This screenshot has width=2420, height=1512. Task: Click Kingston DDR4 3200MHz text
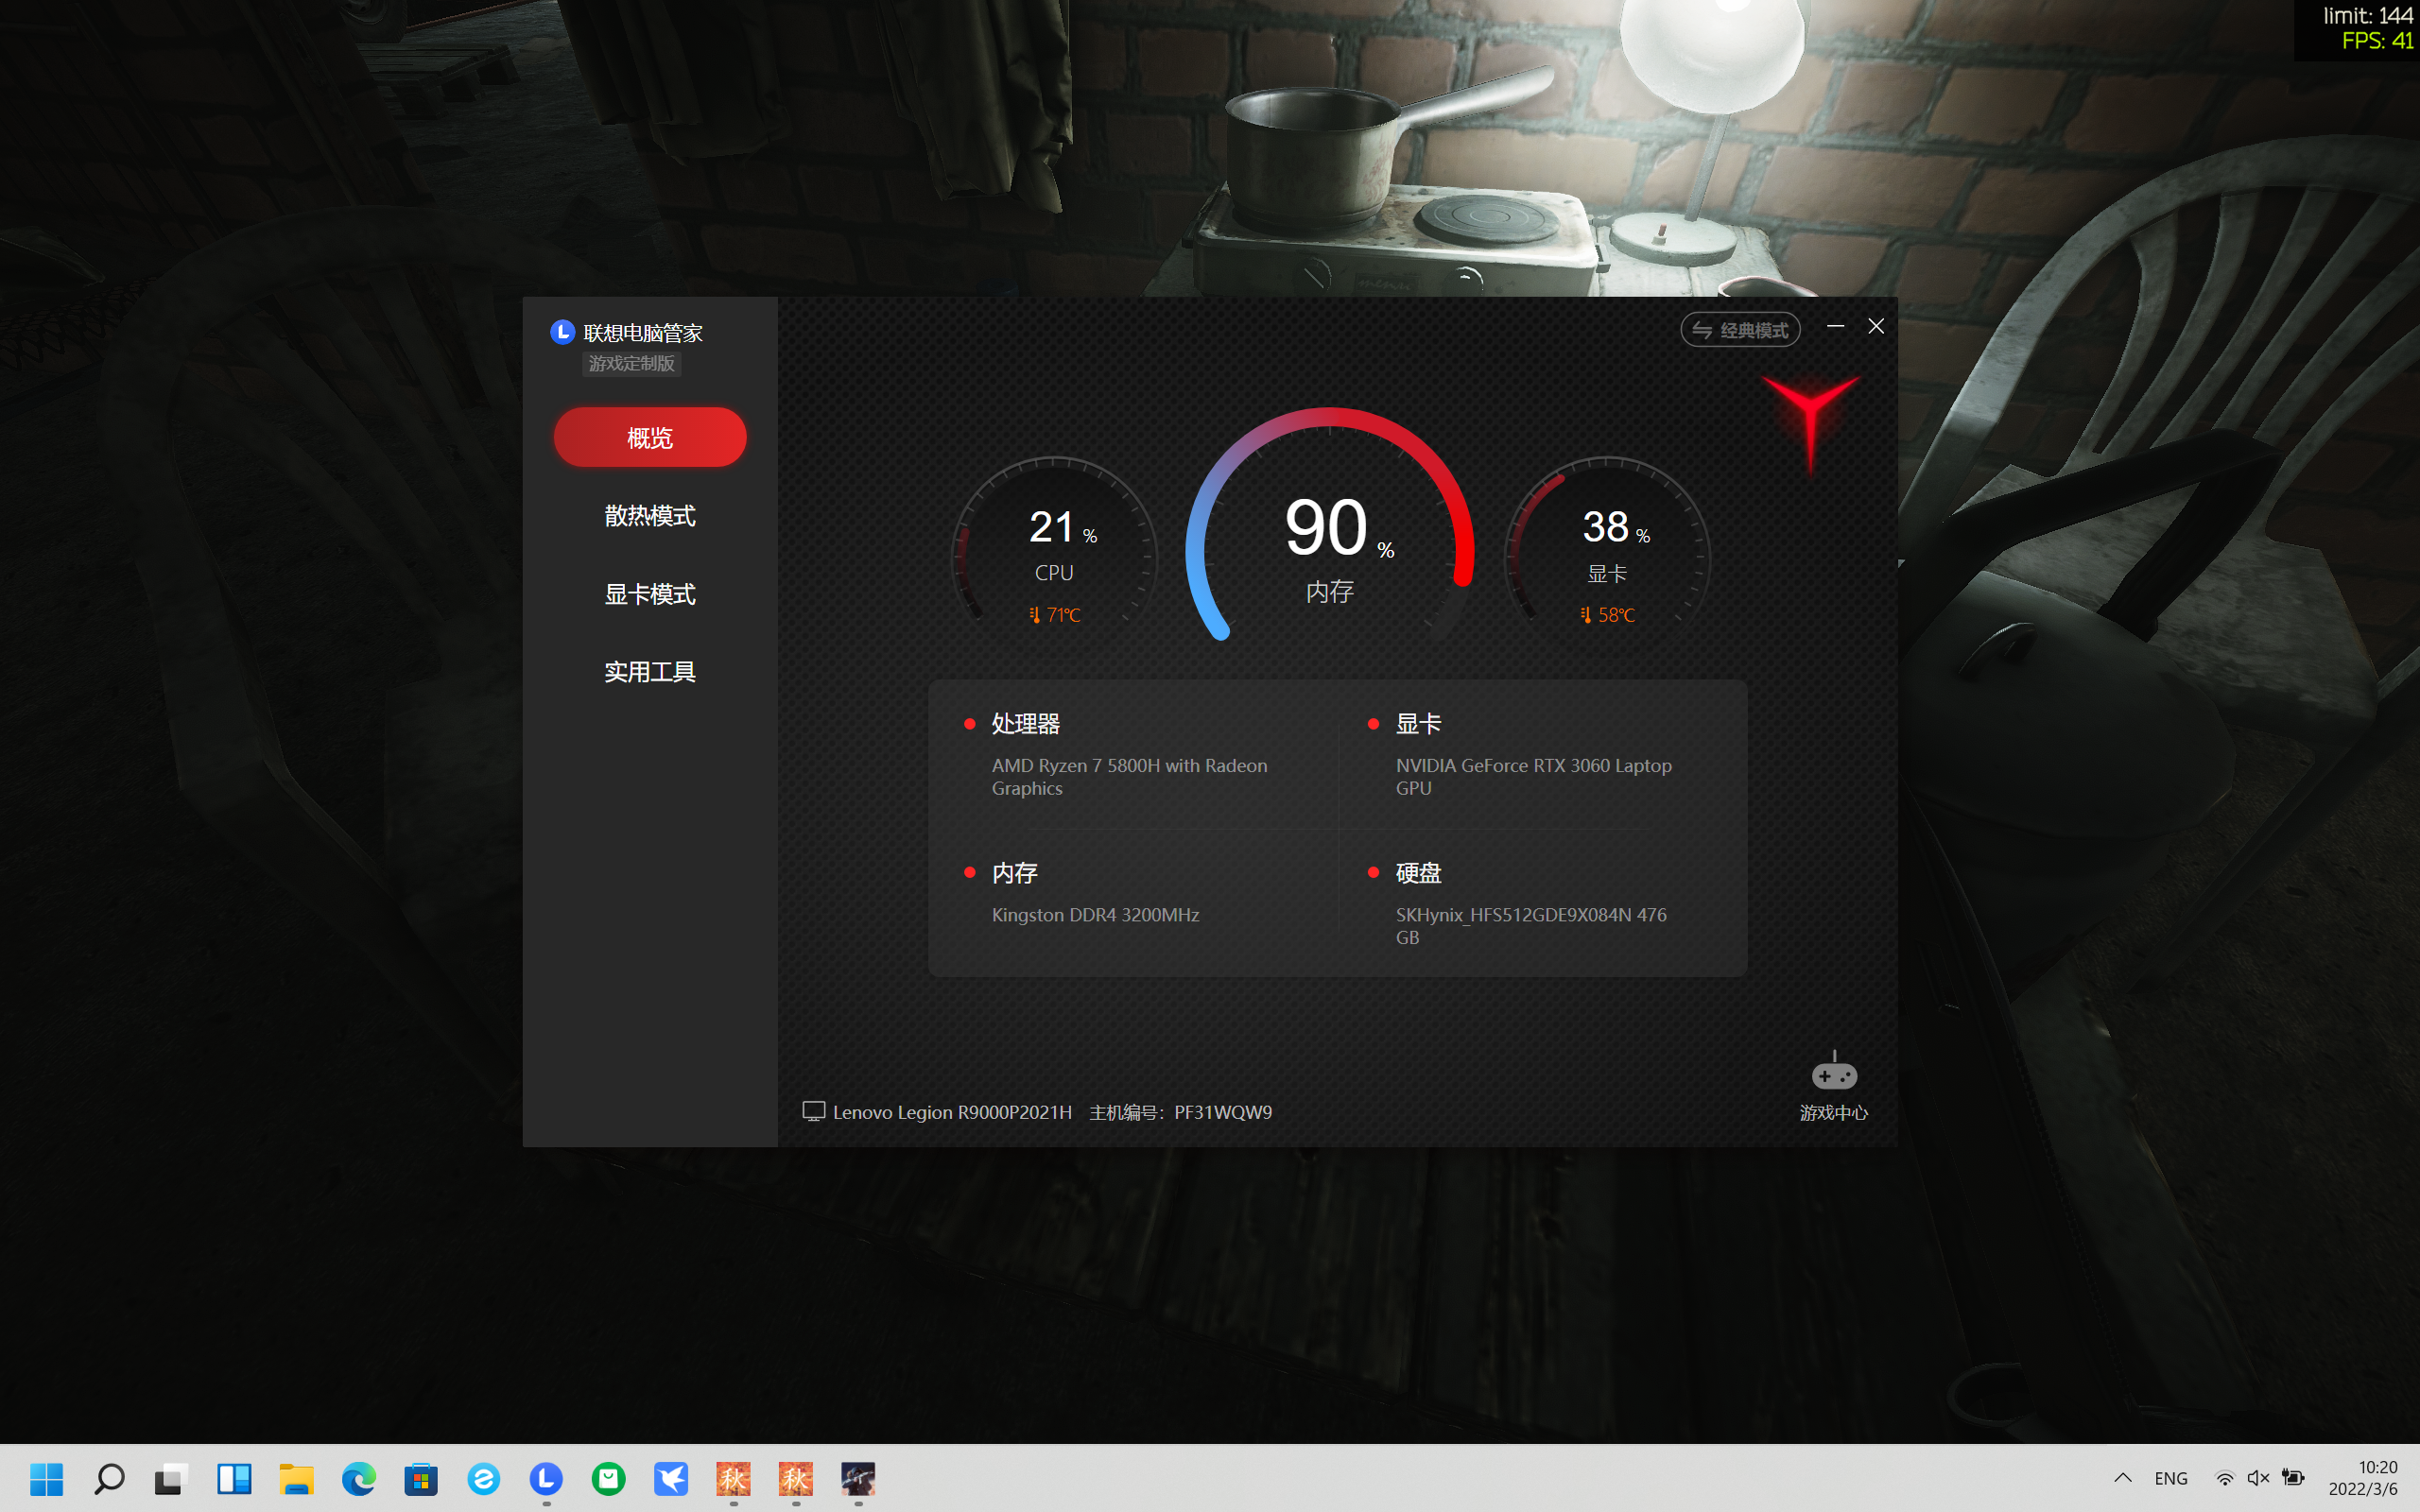pyautogui.click(x=1095, y=915)
